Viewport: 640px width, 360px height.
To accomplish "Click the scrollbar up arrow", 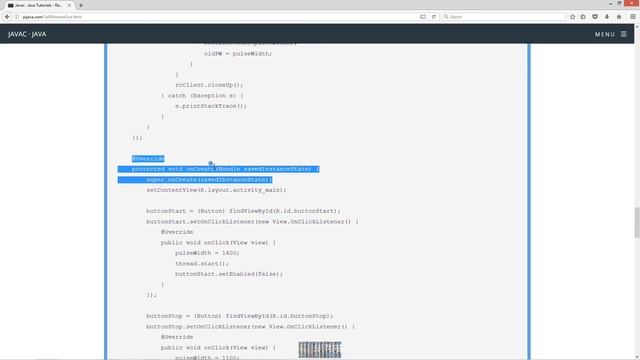I will coord(637,26).
